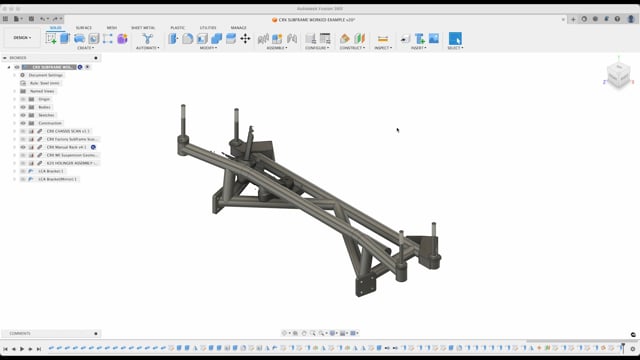Select the Hole tool

pyautogui.click(x=93, y=38)
